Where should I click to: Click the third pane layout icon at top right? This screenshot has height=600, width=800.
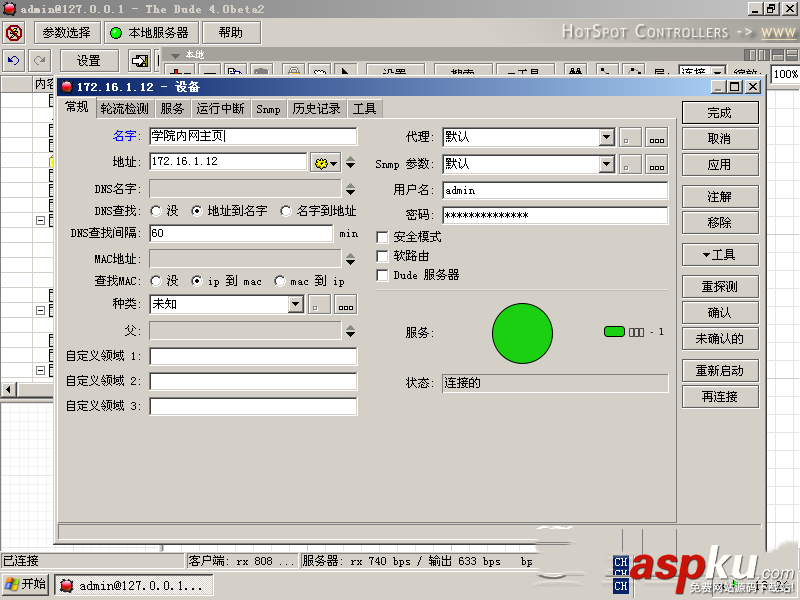[778, 55]
